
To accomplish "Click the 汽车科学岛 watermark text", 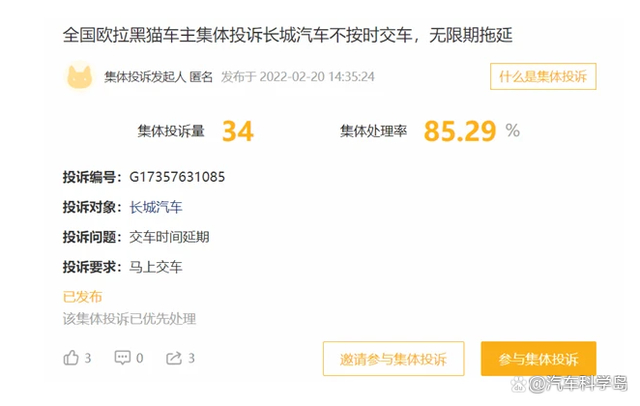I will click(588, 384).
